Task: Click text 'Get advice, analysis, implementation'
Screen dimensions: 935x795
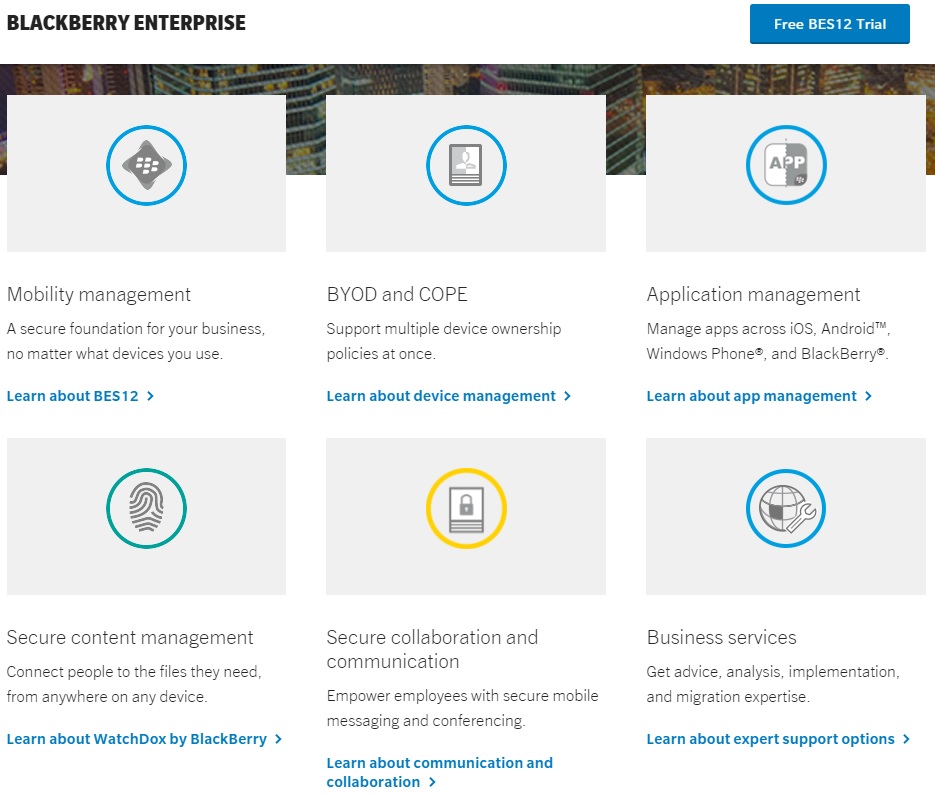Action: pos(772,672)
